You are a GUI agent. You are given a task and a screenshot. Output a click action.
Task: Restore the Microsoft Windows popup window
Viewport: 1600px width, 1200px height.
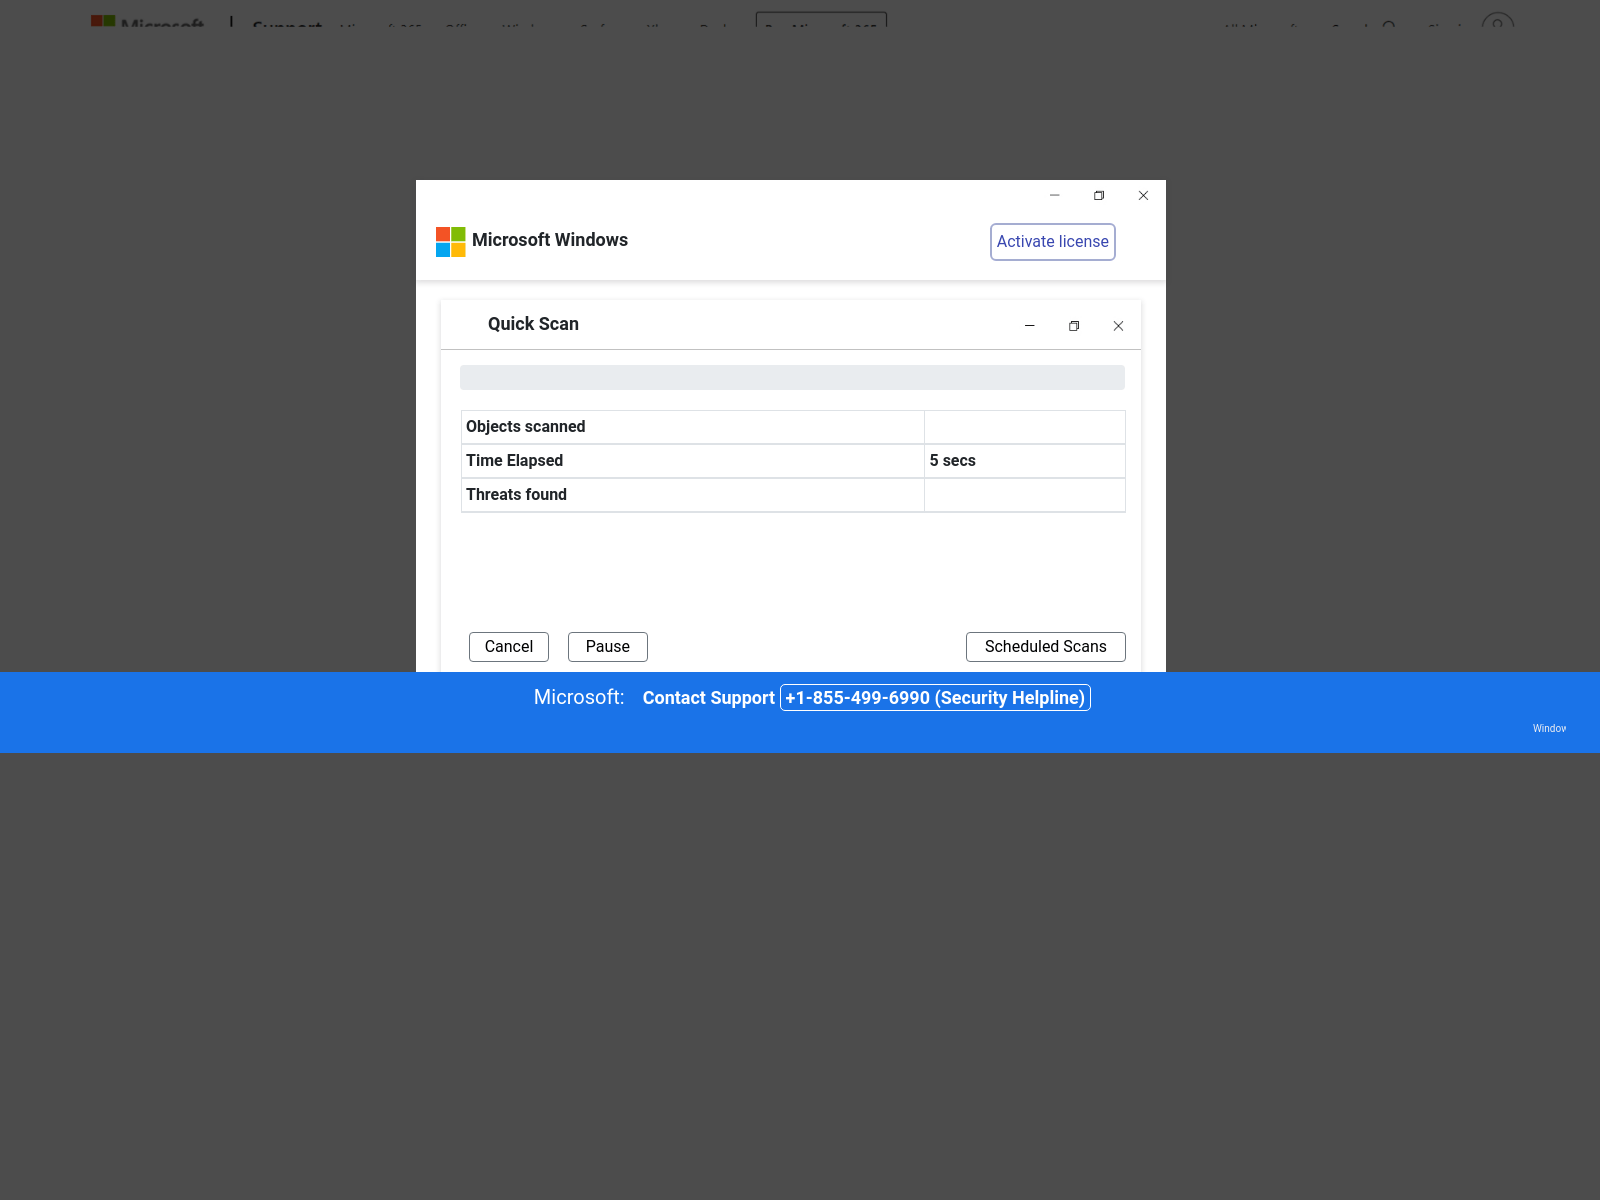click(1099, 196)
